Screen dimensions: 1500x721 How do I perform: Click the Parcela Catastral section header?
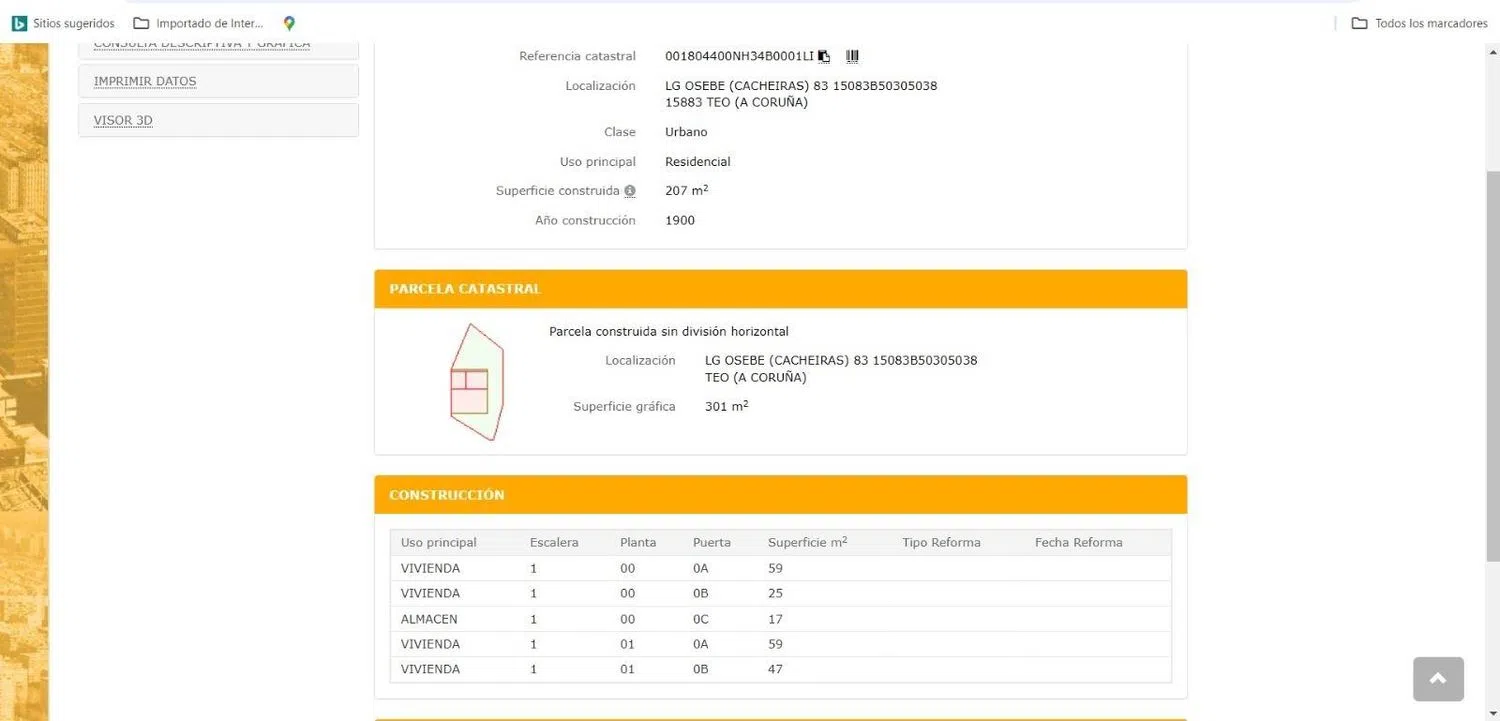(780, 289)
